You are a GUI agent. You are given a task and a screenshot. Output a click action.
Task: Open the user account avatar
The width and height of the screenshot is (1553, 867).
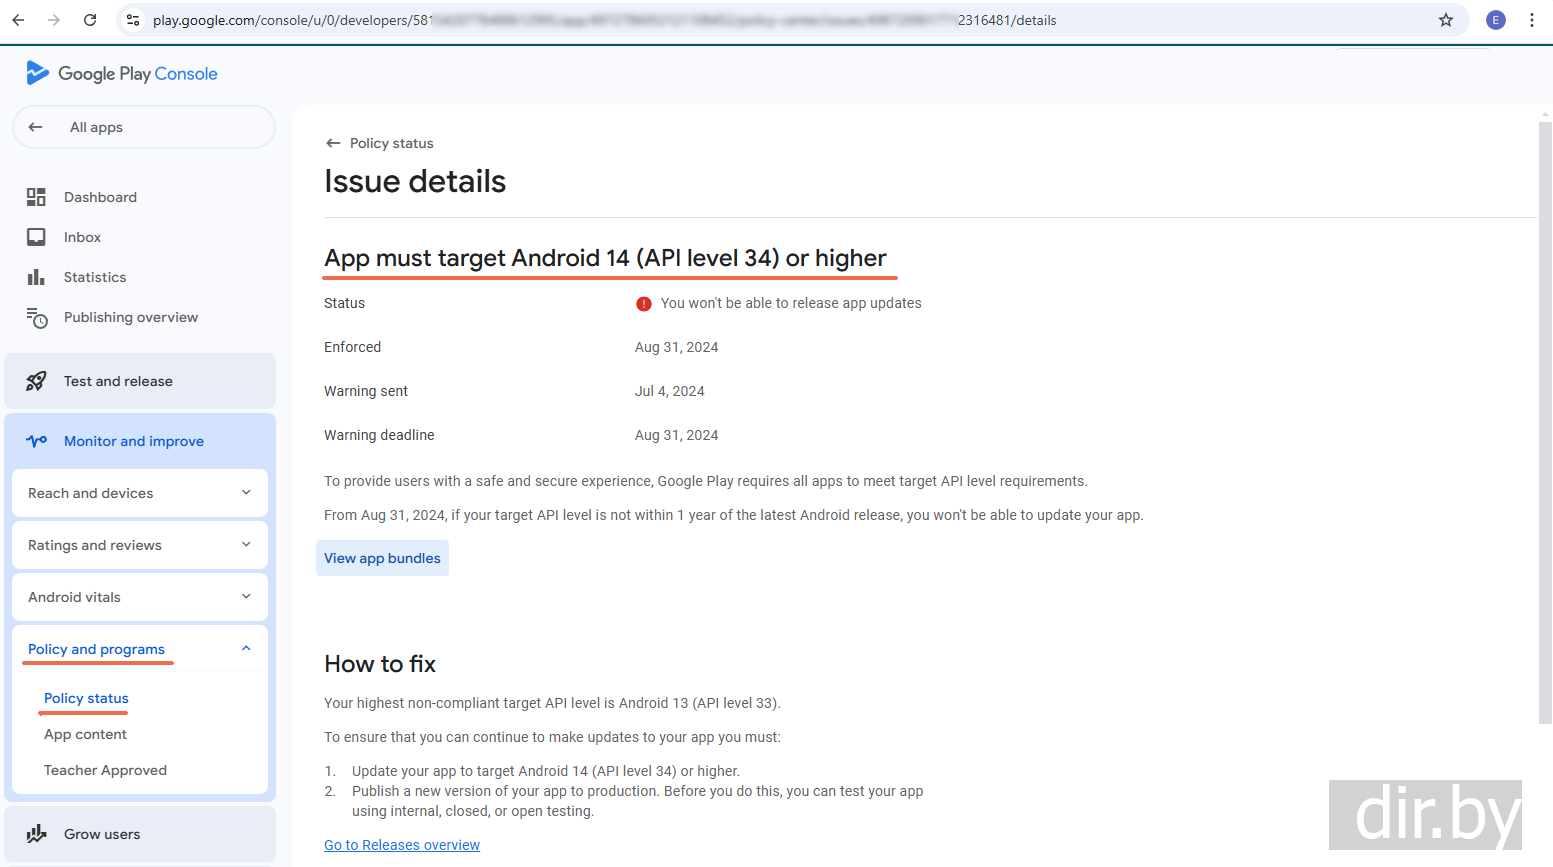[x=1495, y=20]
